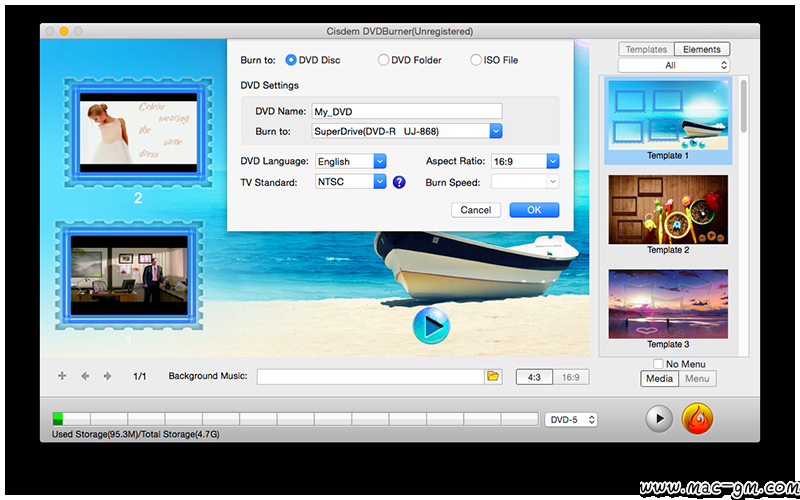Click the DVD Name input field
800x500 pixels.
407,111
